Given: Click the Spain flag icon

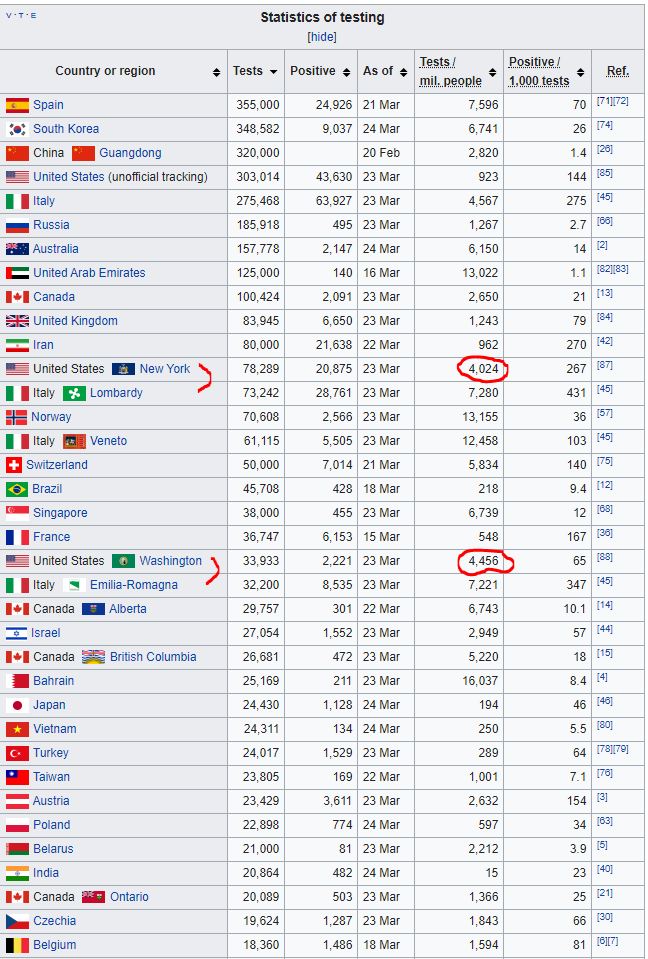Looking at the screenshot, I should point(17,105).
